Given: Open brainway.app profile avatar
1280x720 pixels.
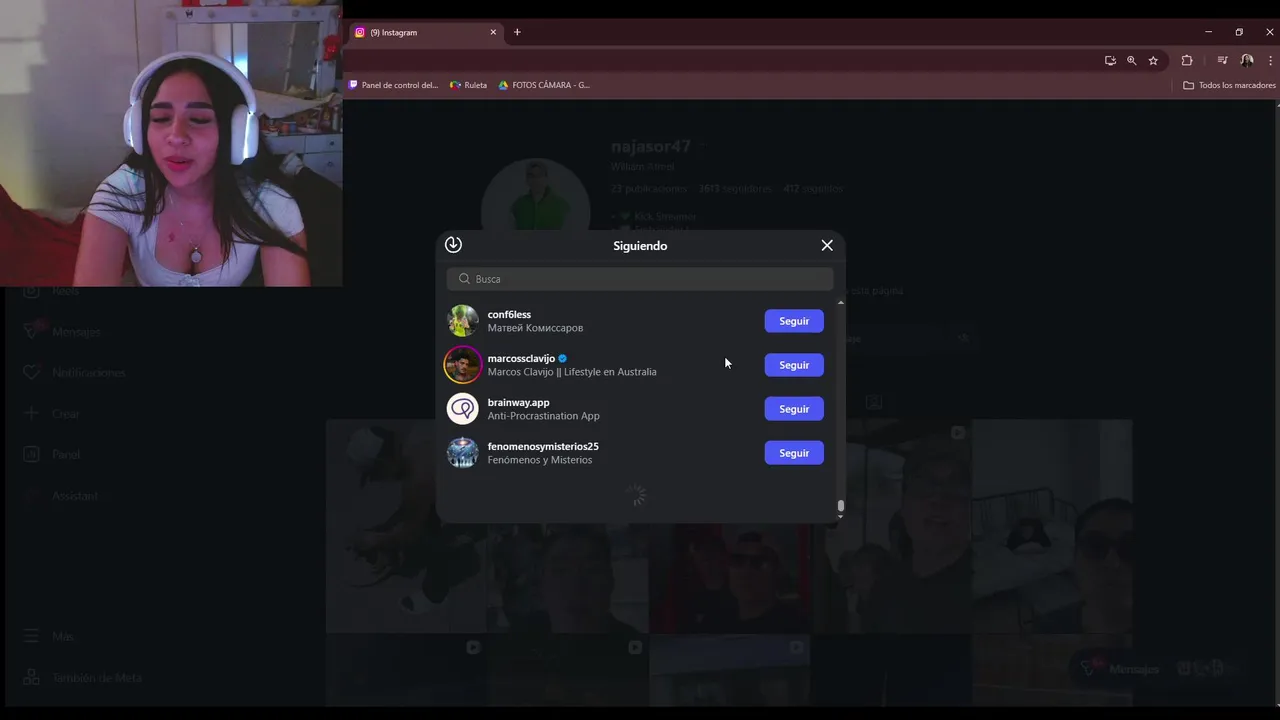Looking at the screenshot, I should pyautogui.click(x=462, y=409).
